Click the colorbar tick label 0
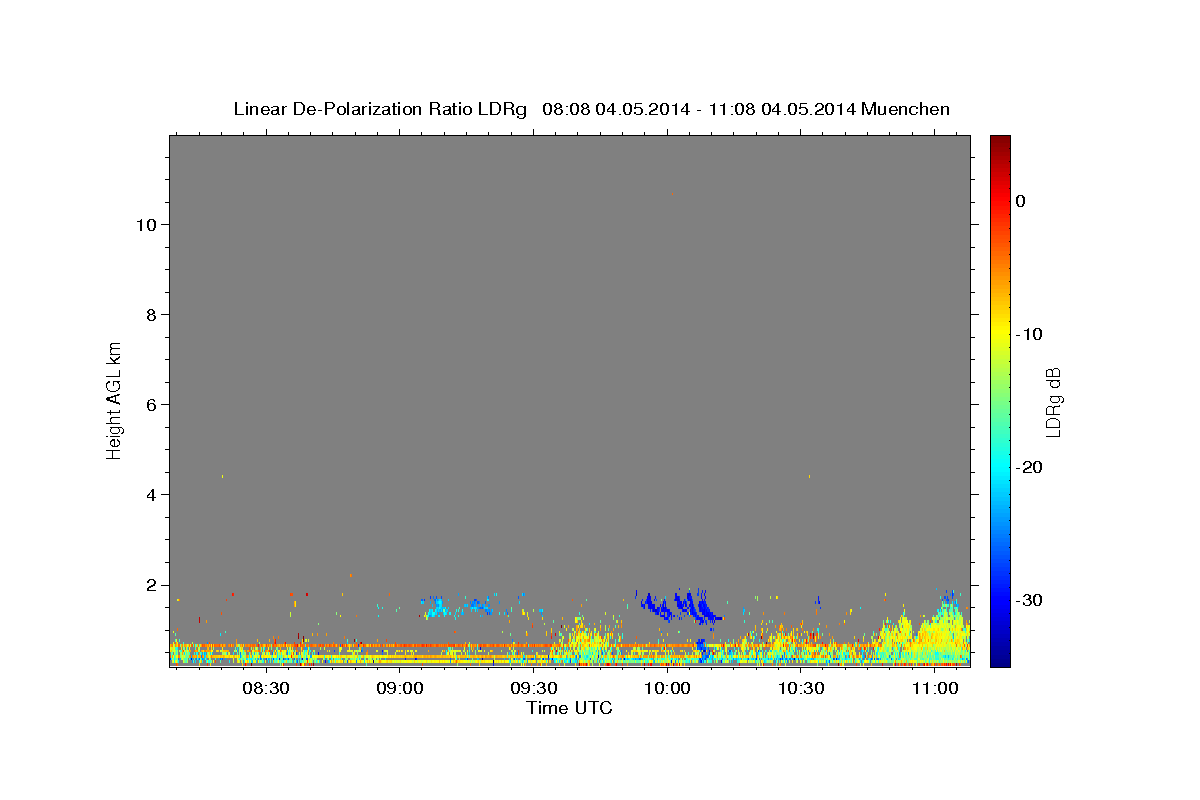 1021,201
